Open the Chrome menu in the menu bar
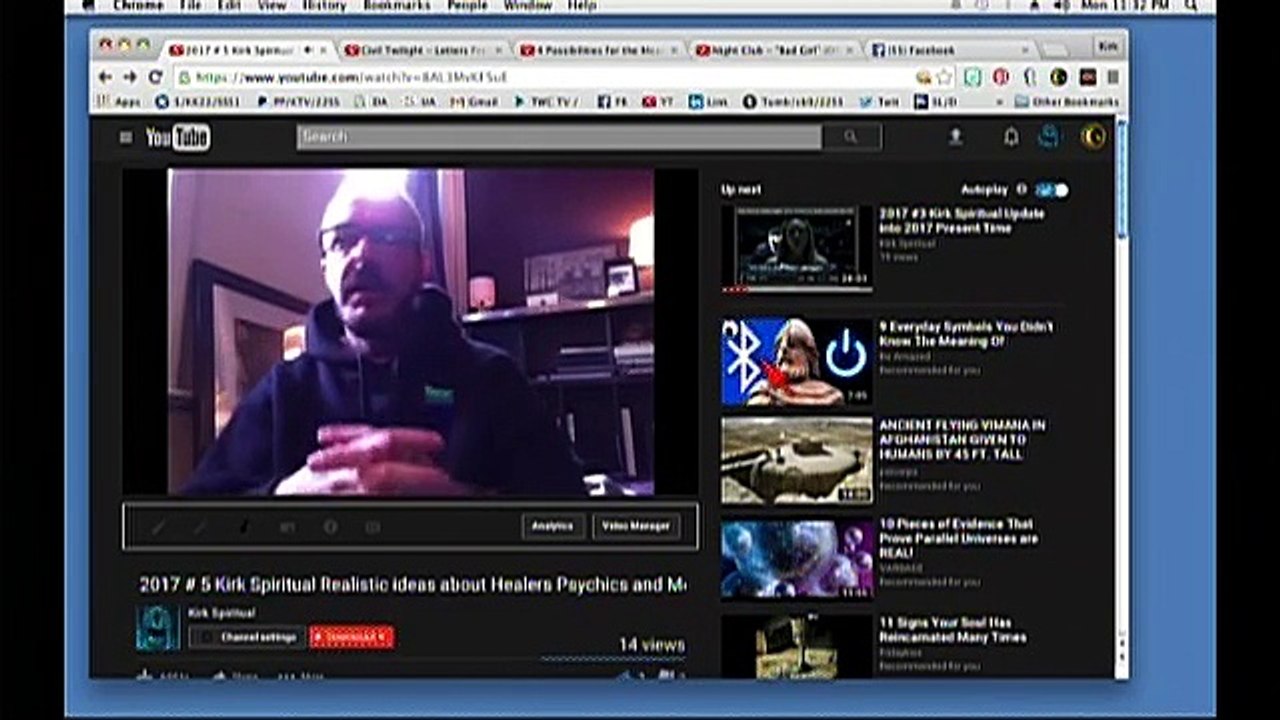1280x720 pixels. (x=138, y=6)
